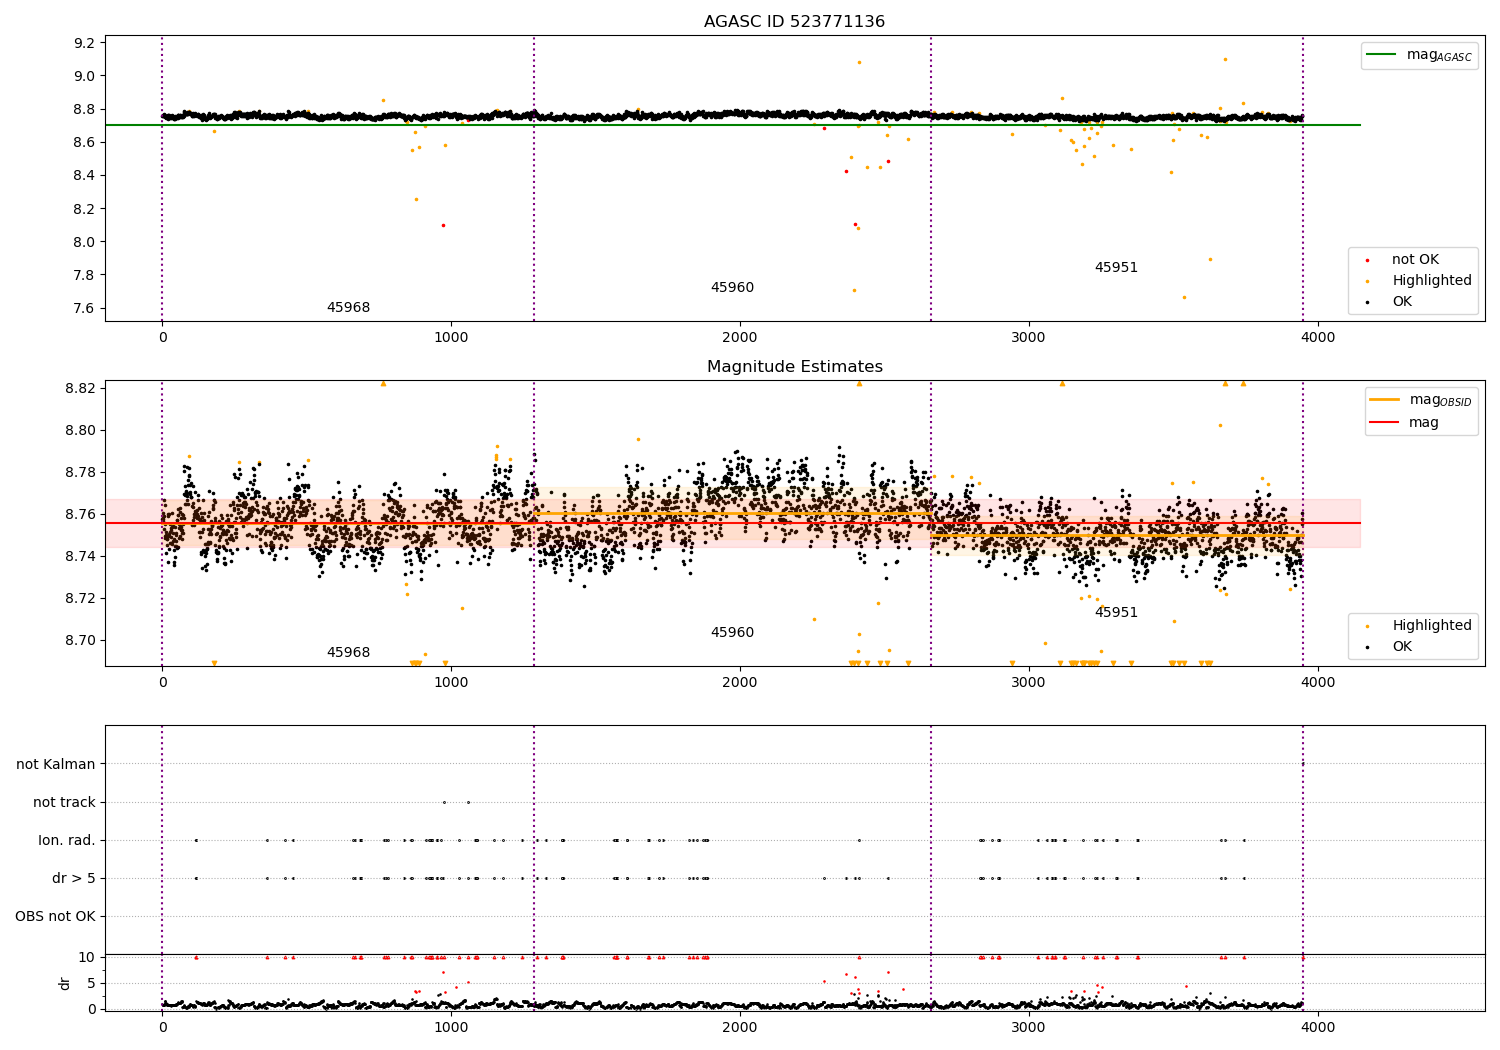This screenshot has height=1050, width=1500.
Task: Click the 'not Kalman' row label
Action: coord(56,764)
